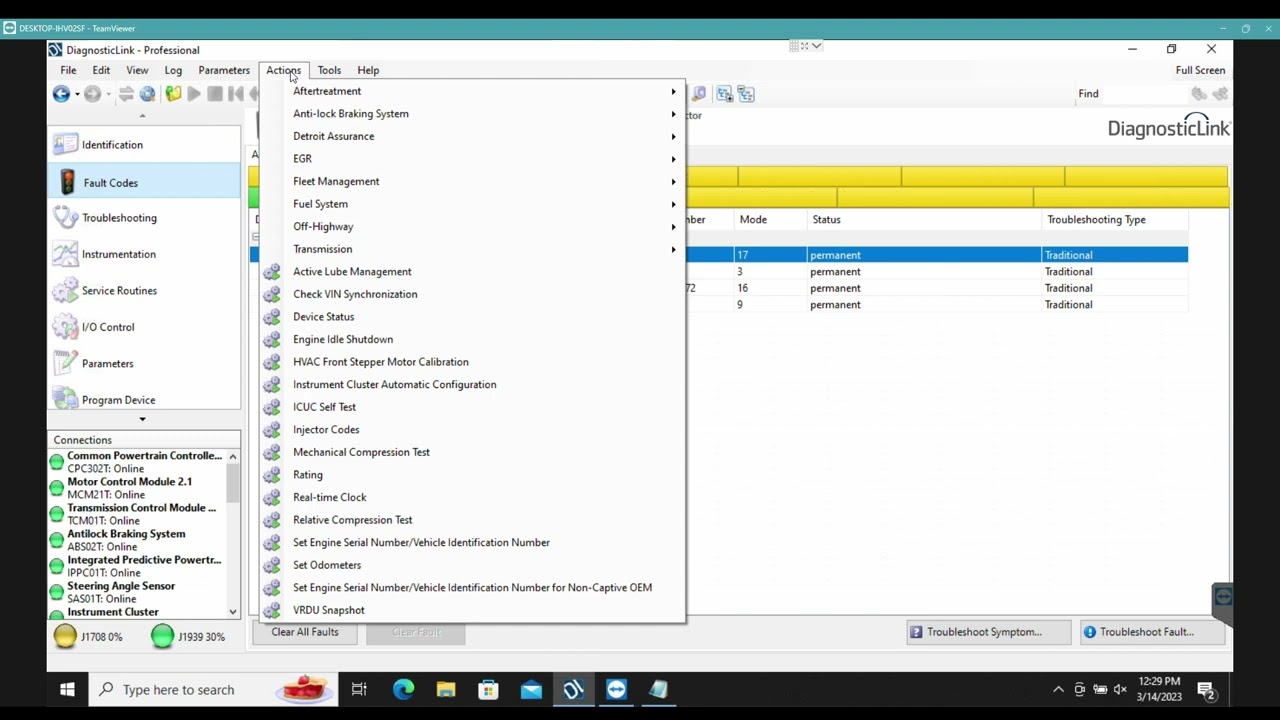Open Microsoft Edge from taskbar
The height and width of the screenshot is (720, 1280).
(x=403, y=690)
